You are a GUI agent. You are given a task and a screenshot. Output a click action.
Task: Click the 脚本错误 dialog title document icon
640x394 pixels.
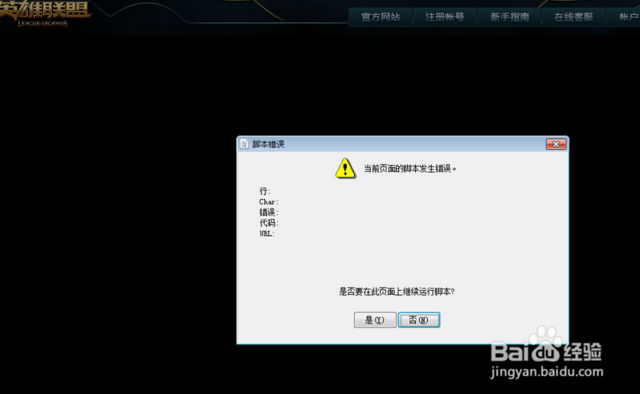pos(244,144)
